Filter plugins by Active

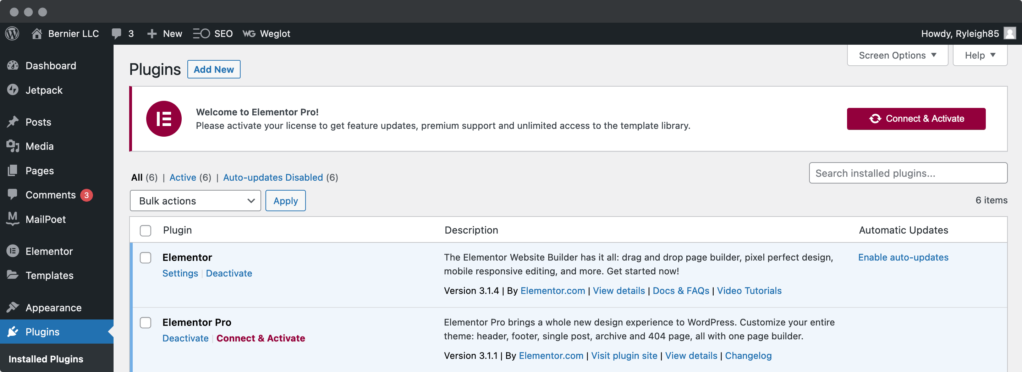tap(182, 177)
